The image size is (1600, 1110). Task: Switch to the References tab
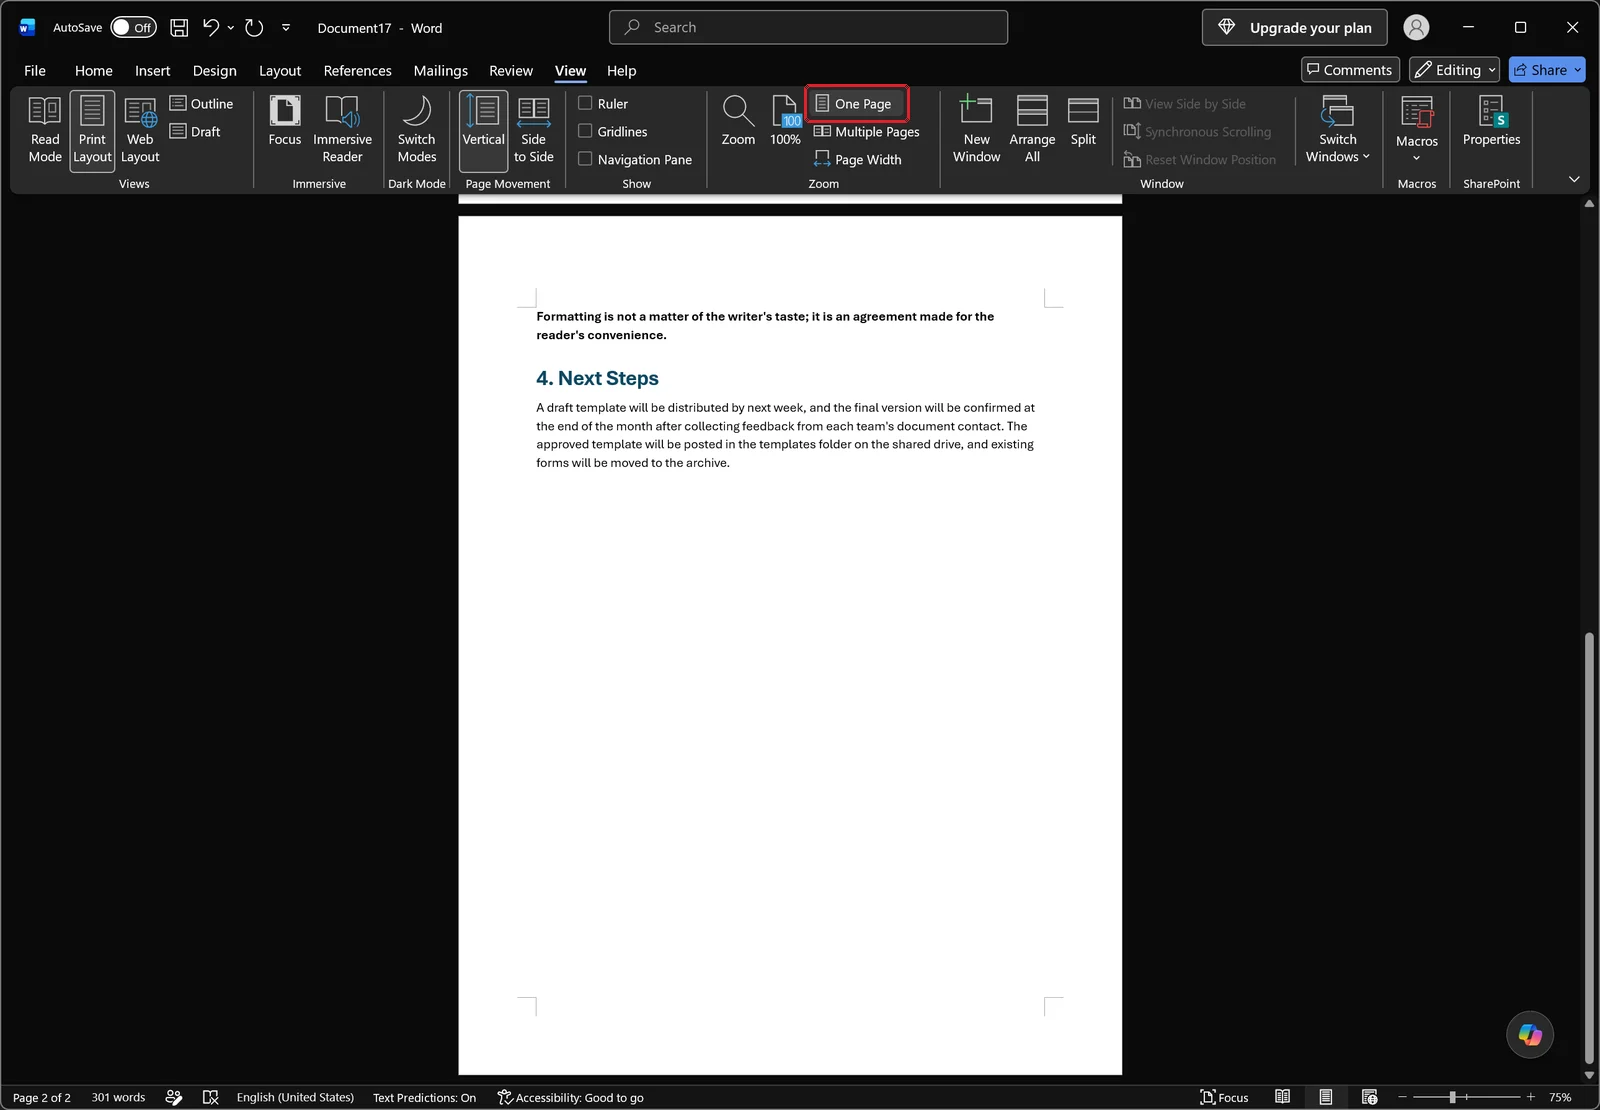coord(357,71)
